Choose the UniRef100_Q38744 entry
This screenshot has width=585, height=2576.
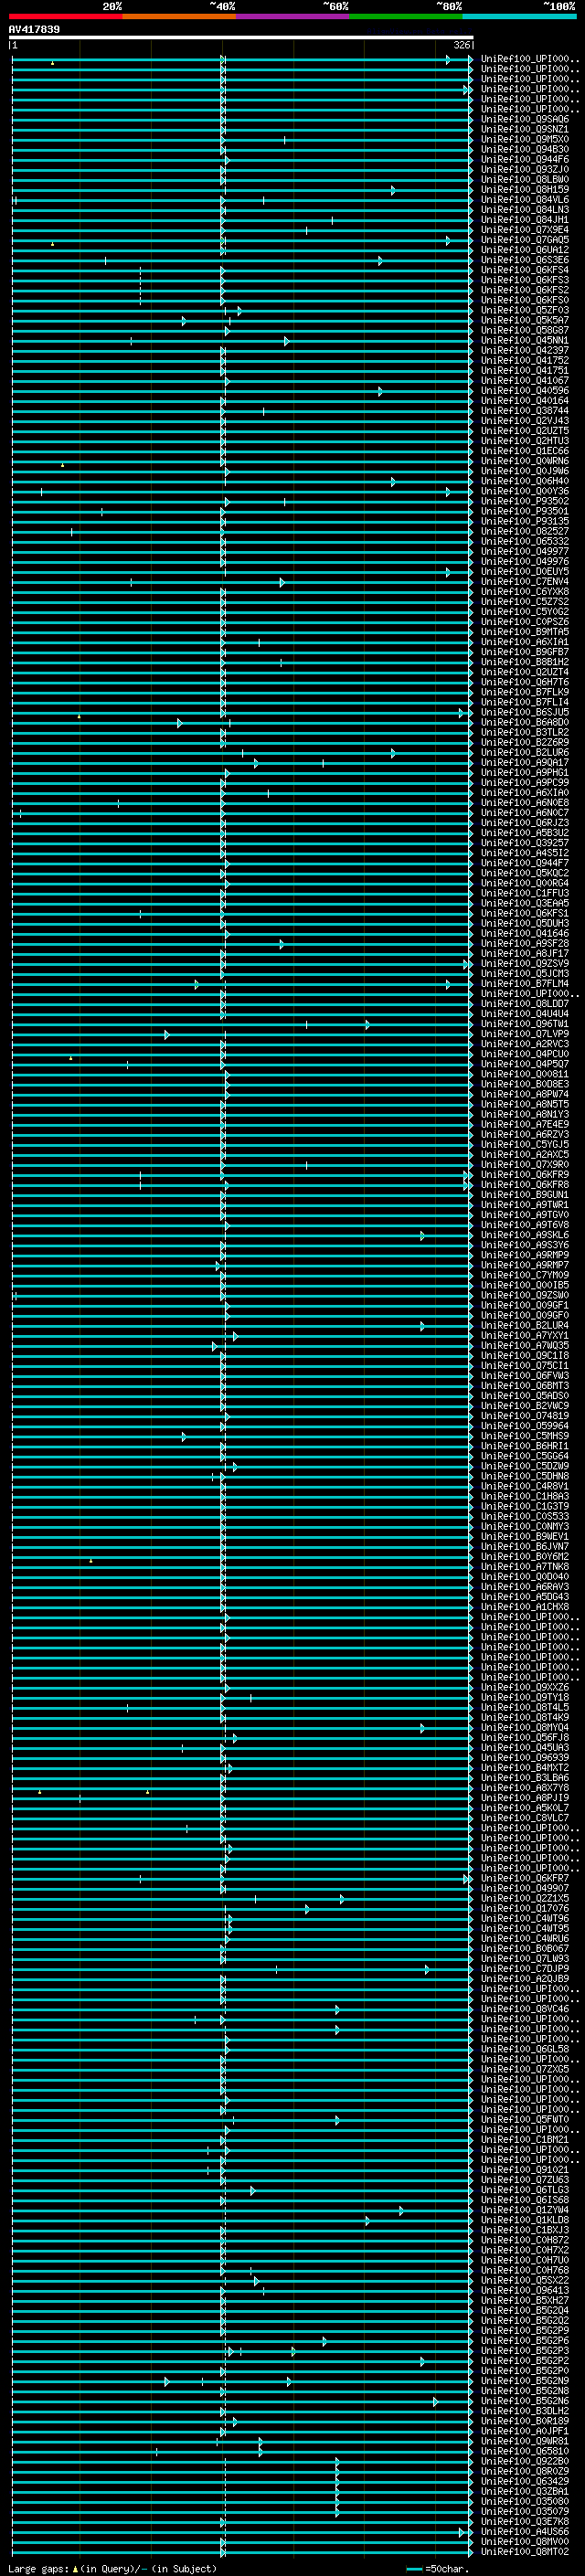(x=524, y=411)
